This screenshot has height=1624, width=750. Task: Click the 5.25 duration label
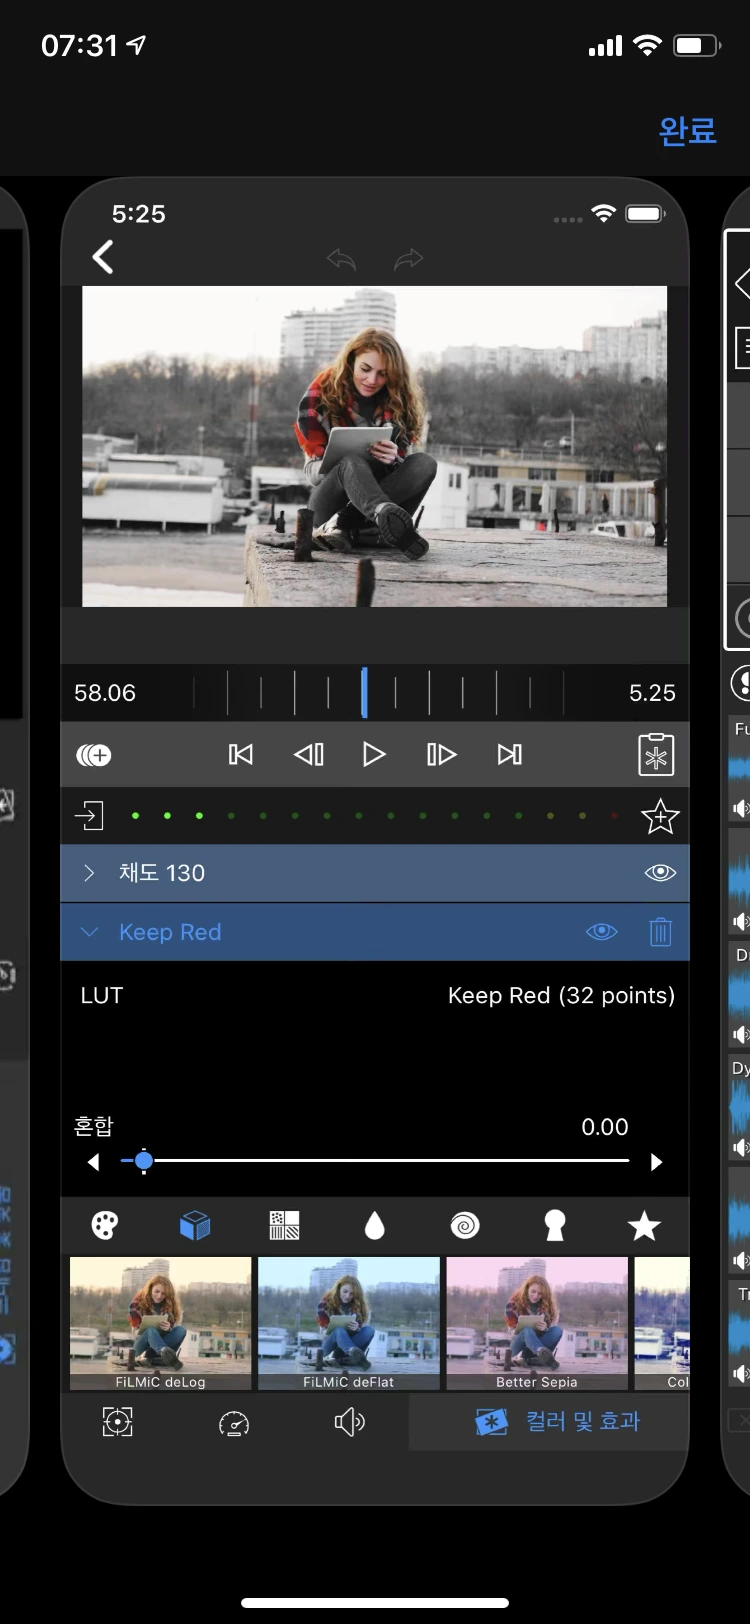coord(652,693)
